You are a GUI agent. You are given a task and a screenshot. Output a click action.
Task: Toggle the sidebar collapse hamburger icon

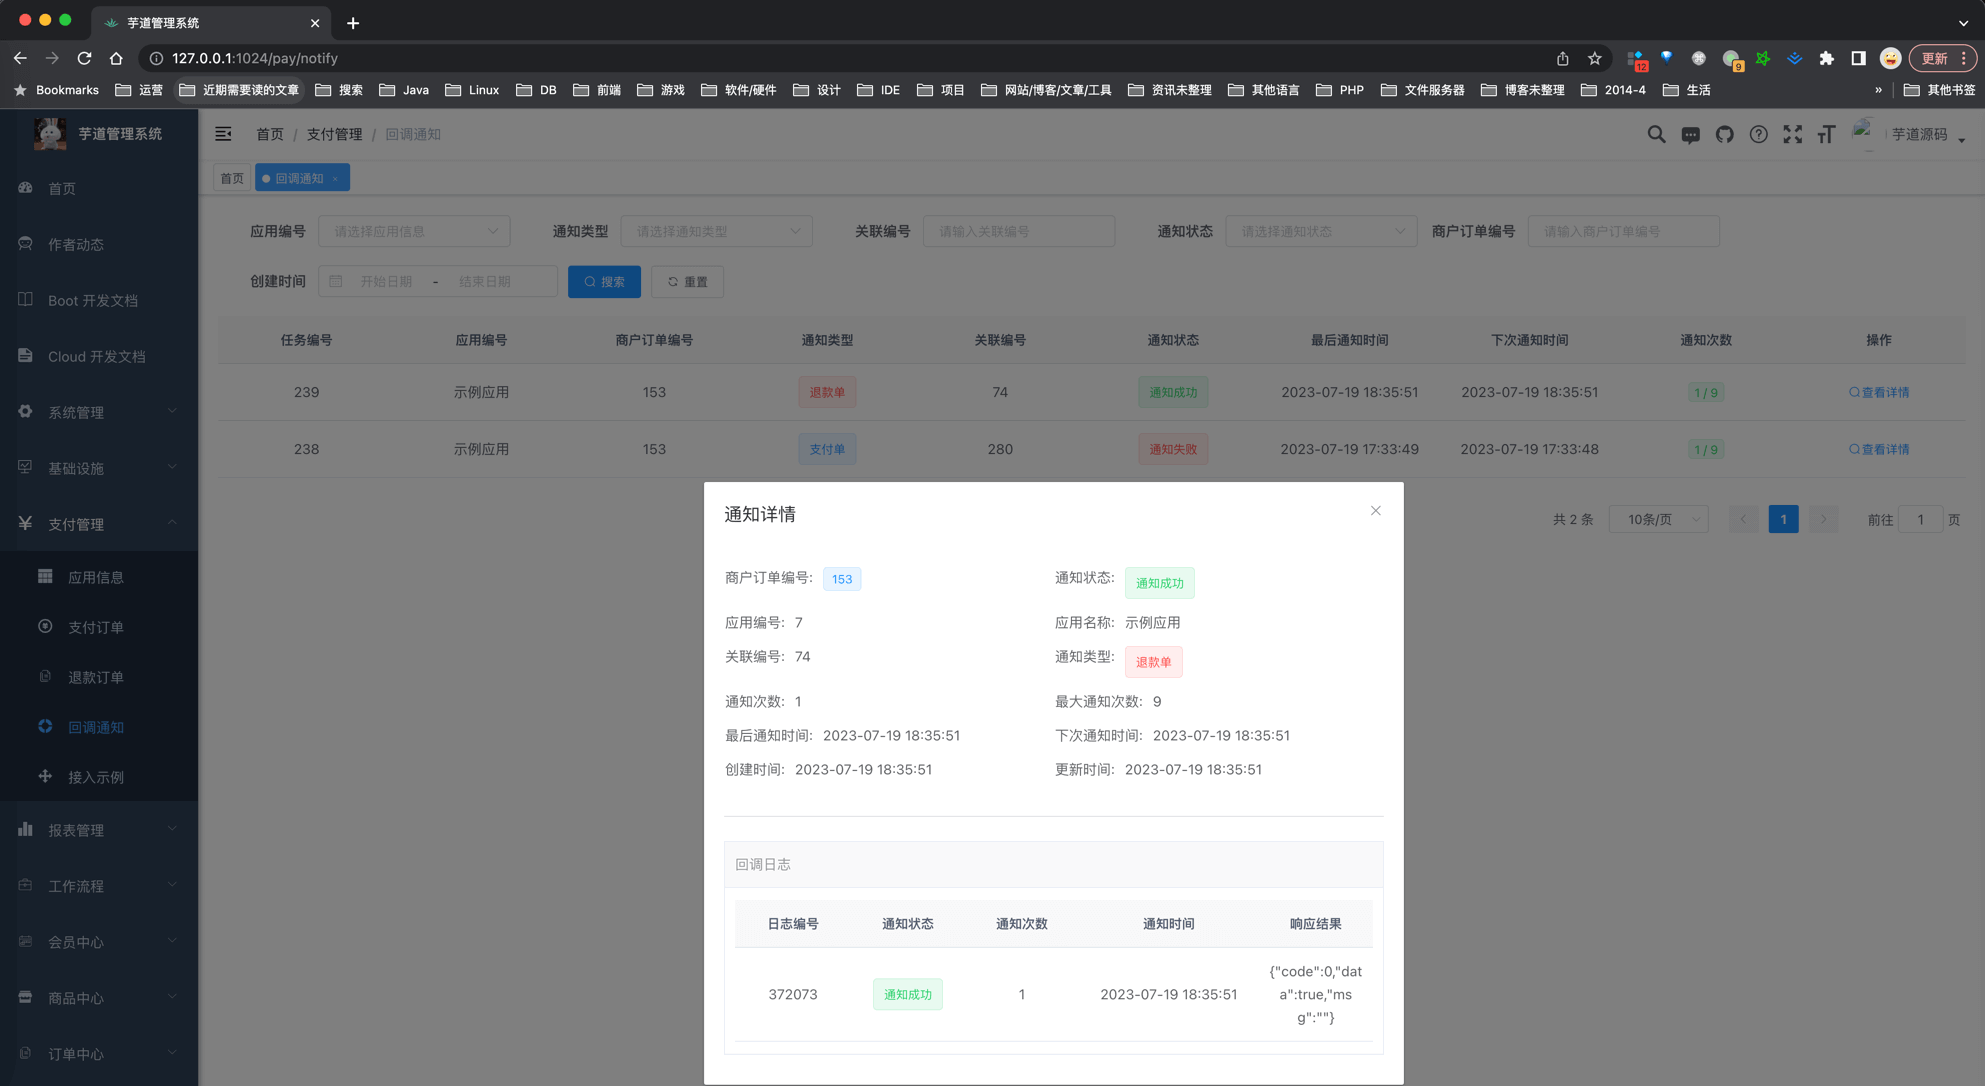coord(223,134)
